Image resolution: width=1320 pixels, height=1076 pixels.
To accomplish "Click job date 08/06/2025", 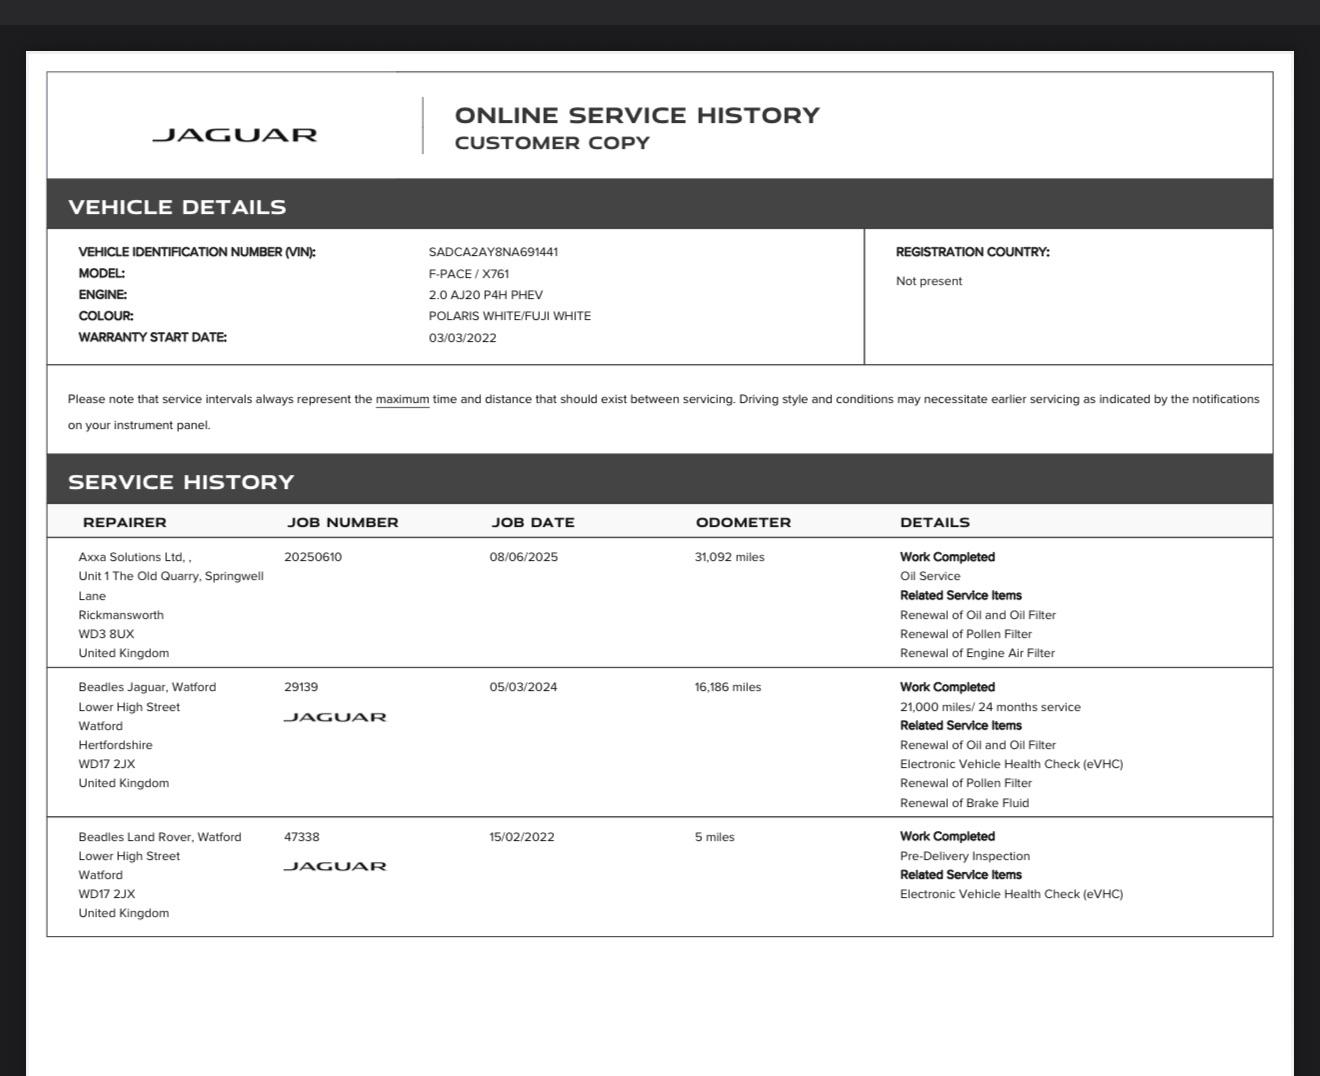I will tap(524, 557).
